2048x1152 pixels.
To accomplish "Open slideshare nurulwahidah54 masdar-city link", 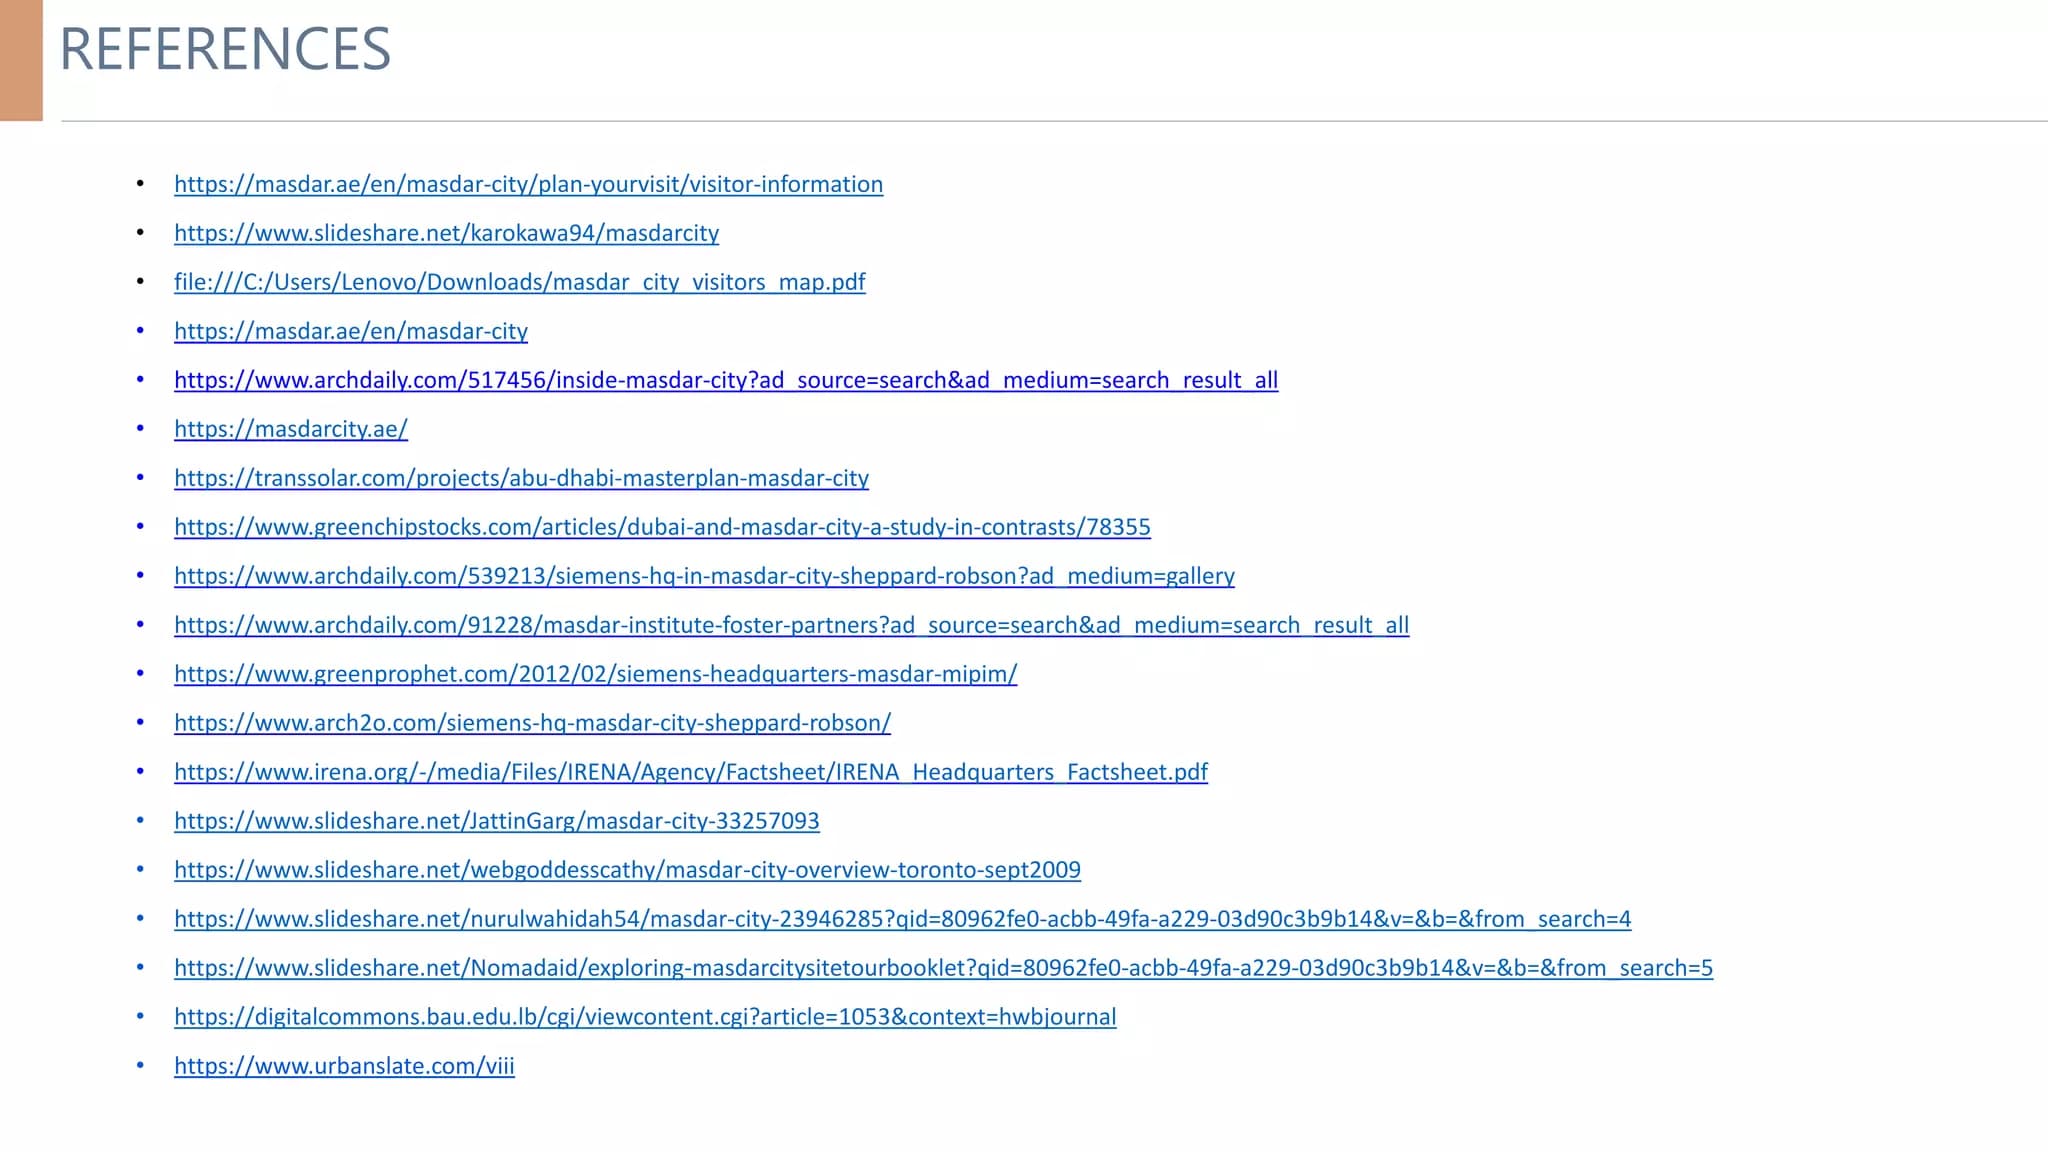I will point(902,919).
